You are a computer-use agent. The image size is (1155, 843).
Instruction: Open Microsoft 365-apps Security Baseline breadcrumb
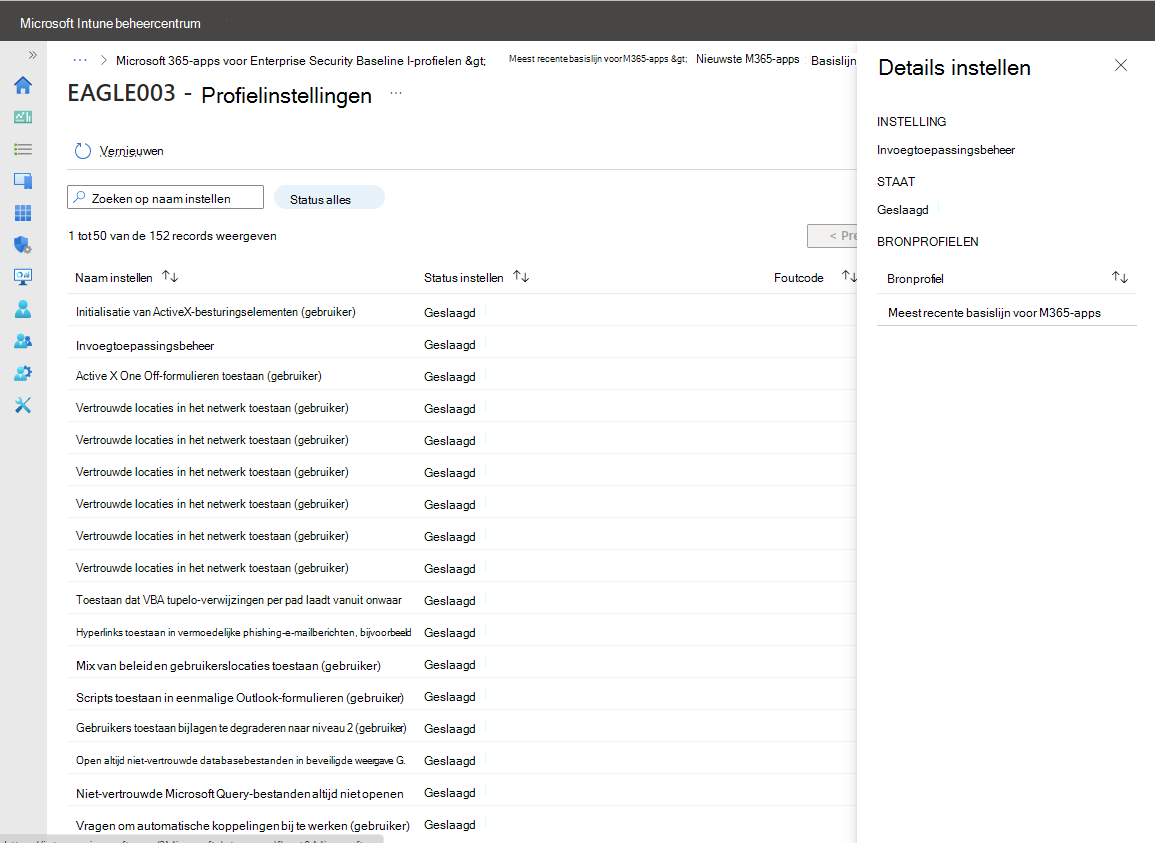click(x=301, y=60)
